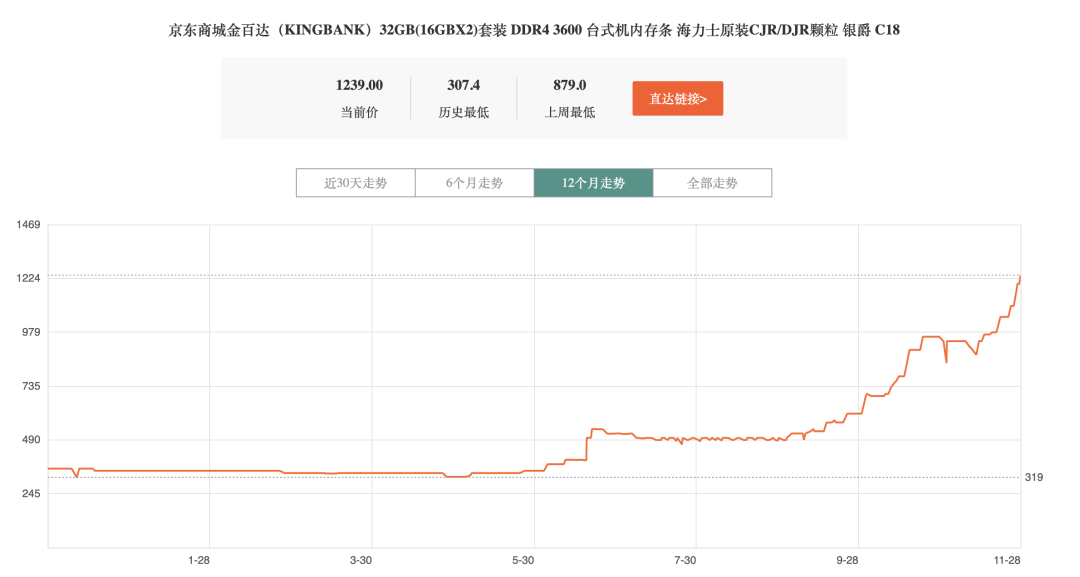Click the 1-28 date axis label
1080x577 pixels.
pyautogui.click(x=198, y=560)
